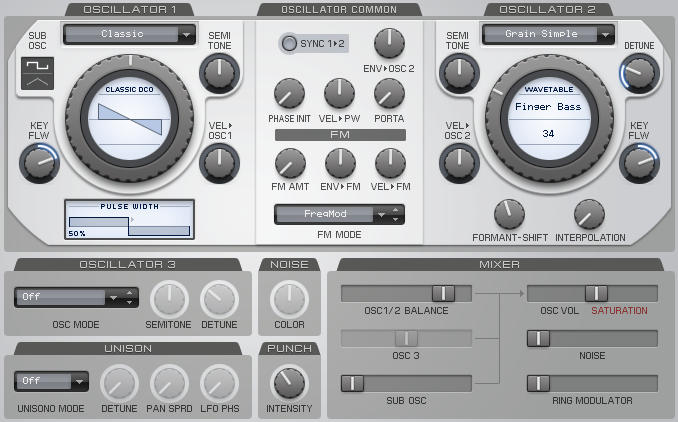Click the Ring Modulator slider handle

(x=539, y=384)
